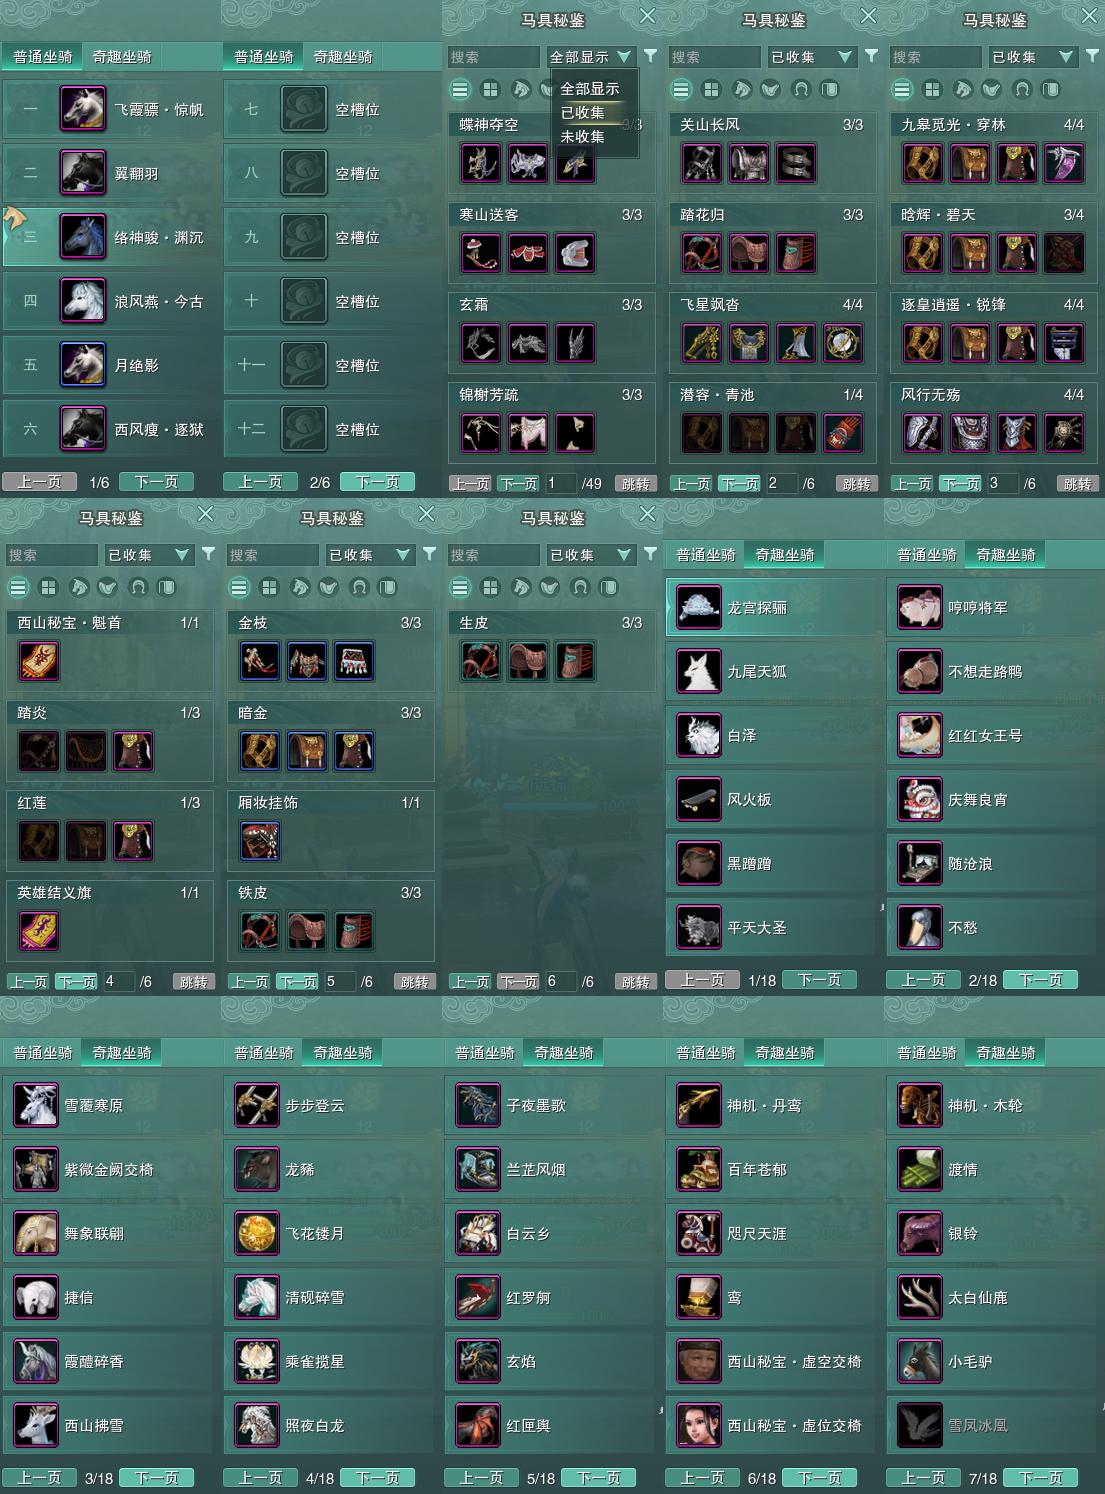
Task: Open the 全部显示 filter combo box
Action: [x=590, y=57]
